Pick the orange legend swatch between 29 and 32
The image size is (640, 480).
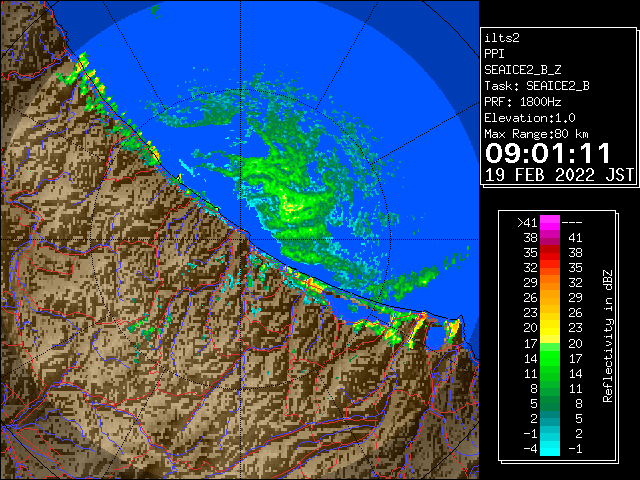[x=550, y=283]
